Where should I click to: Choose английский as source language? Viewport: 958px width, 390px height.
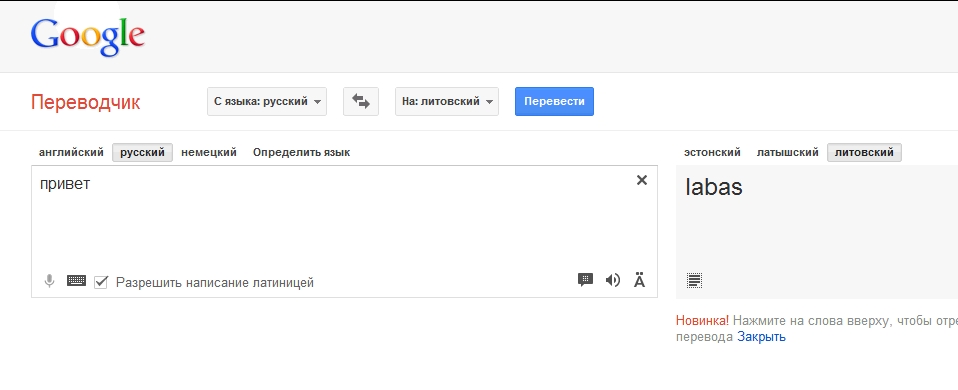(71, 152)
